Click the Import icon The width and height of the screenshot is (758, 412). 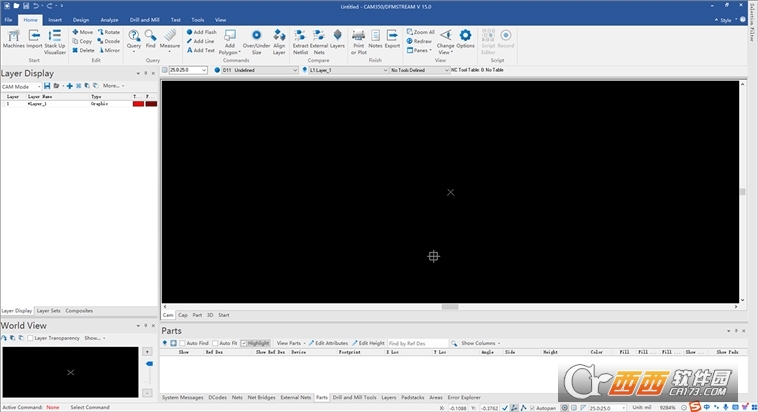pos(34,39)
